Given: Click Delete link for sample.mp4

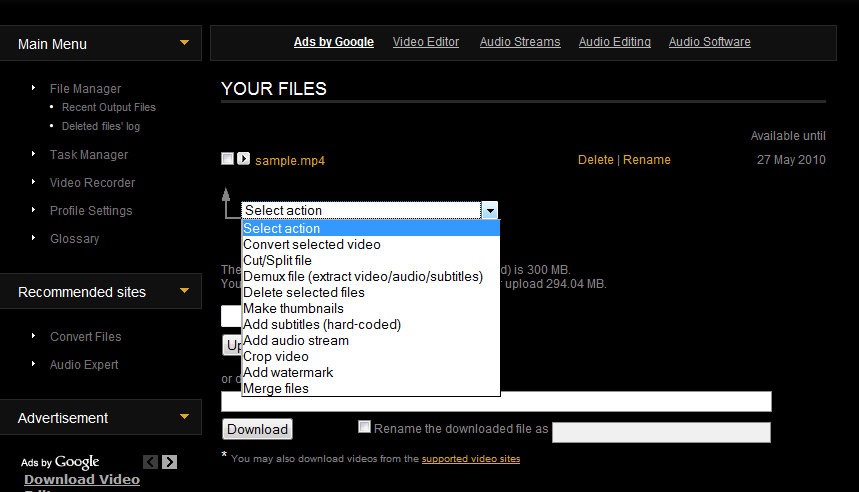Looking at the screenshot, I should click(596, 160).
